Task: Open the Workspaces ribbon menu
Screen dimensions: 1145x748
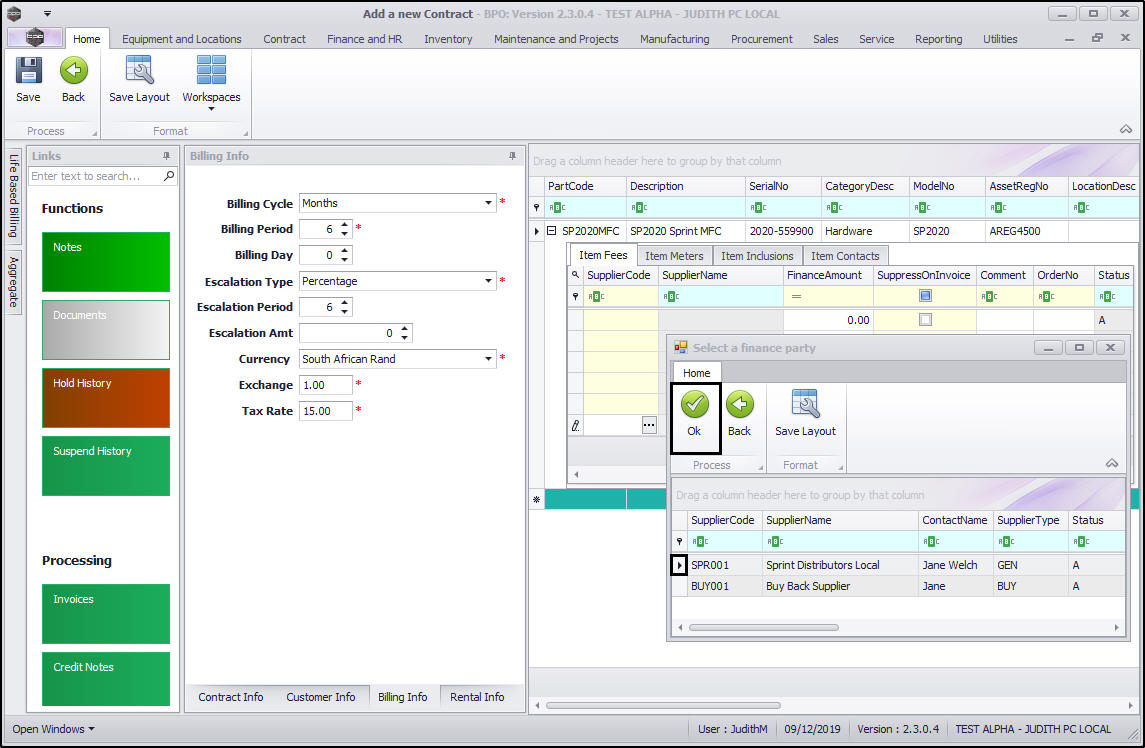Action: (x=211, y=80)
